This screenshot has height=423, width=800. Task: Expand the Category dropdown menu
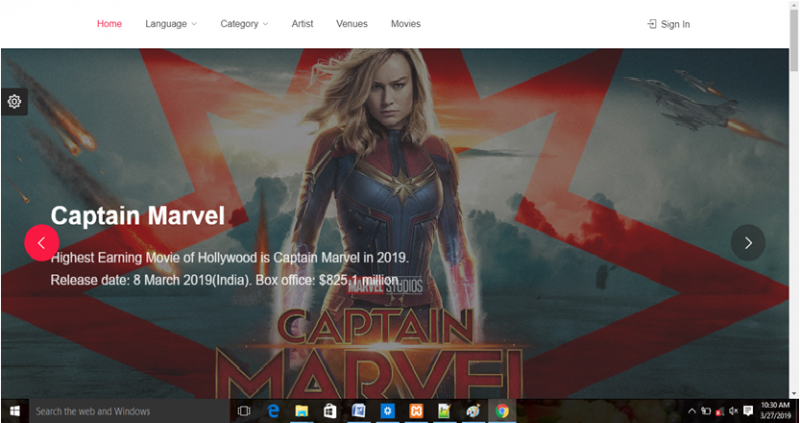pyautogui.click(x=244, y=24)
